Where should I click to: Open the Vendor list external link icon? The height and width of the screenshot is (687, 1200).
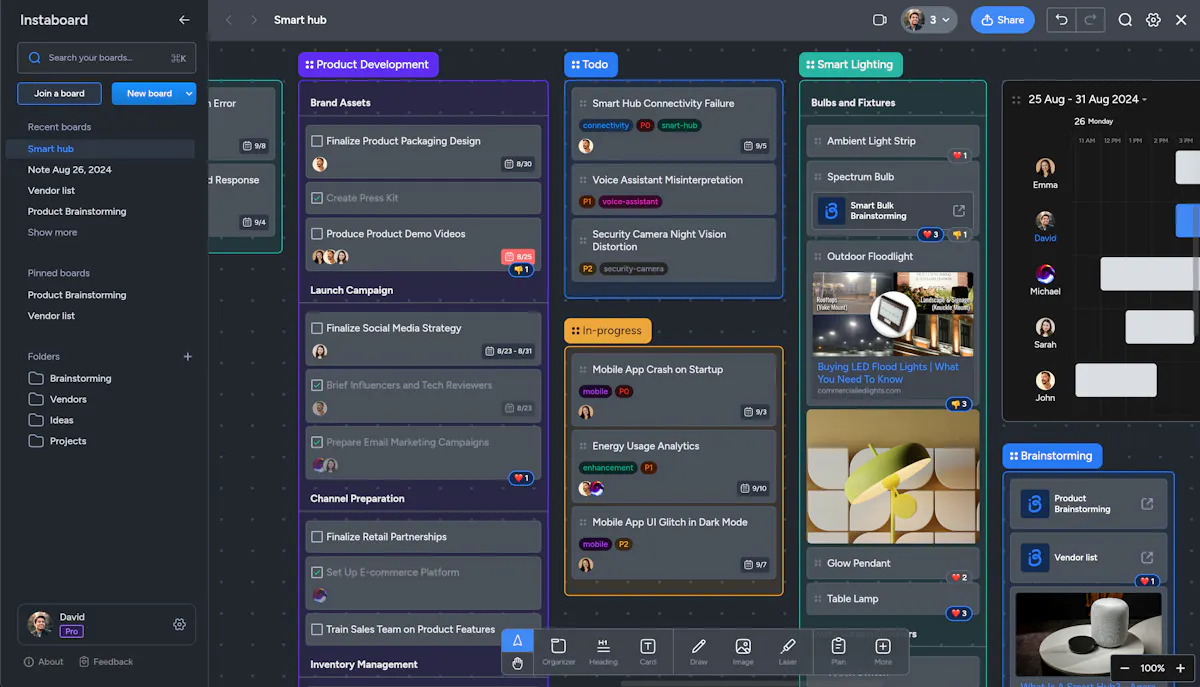[1147, 557]
